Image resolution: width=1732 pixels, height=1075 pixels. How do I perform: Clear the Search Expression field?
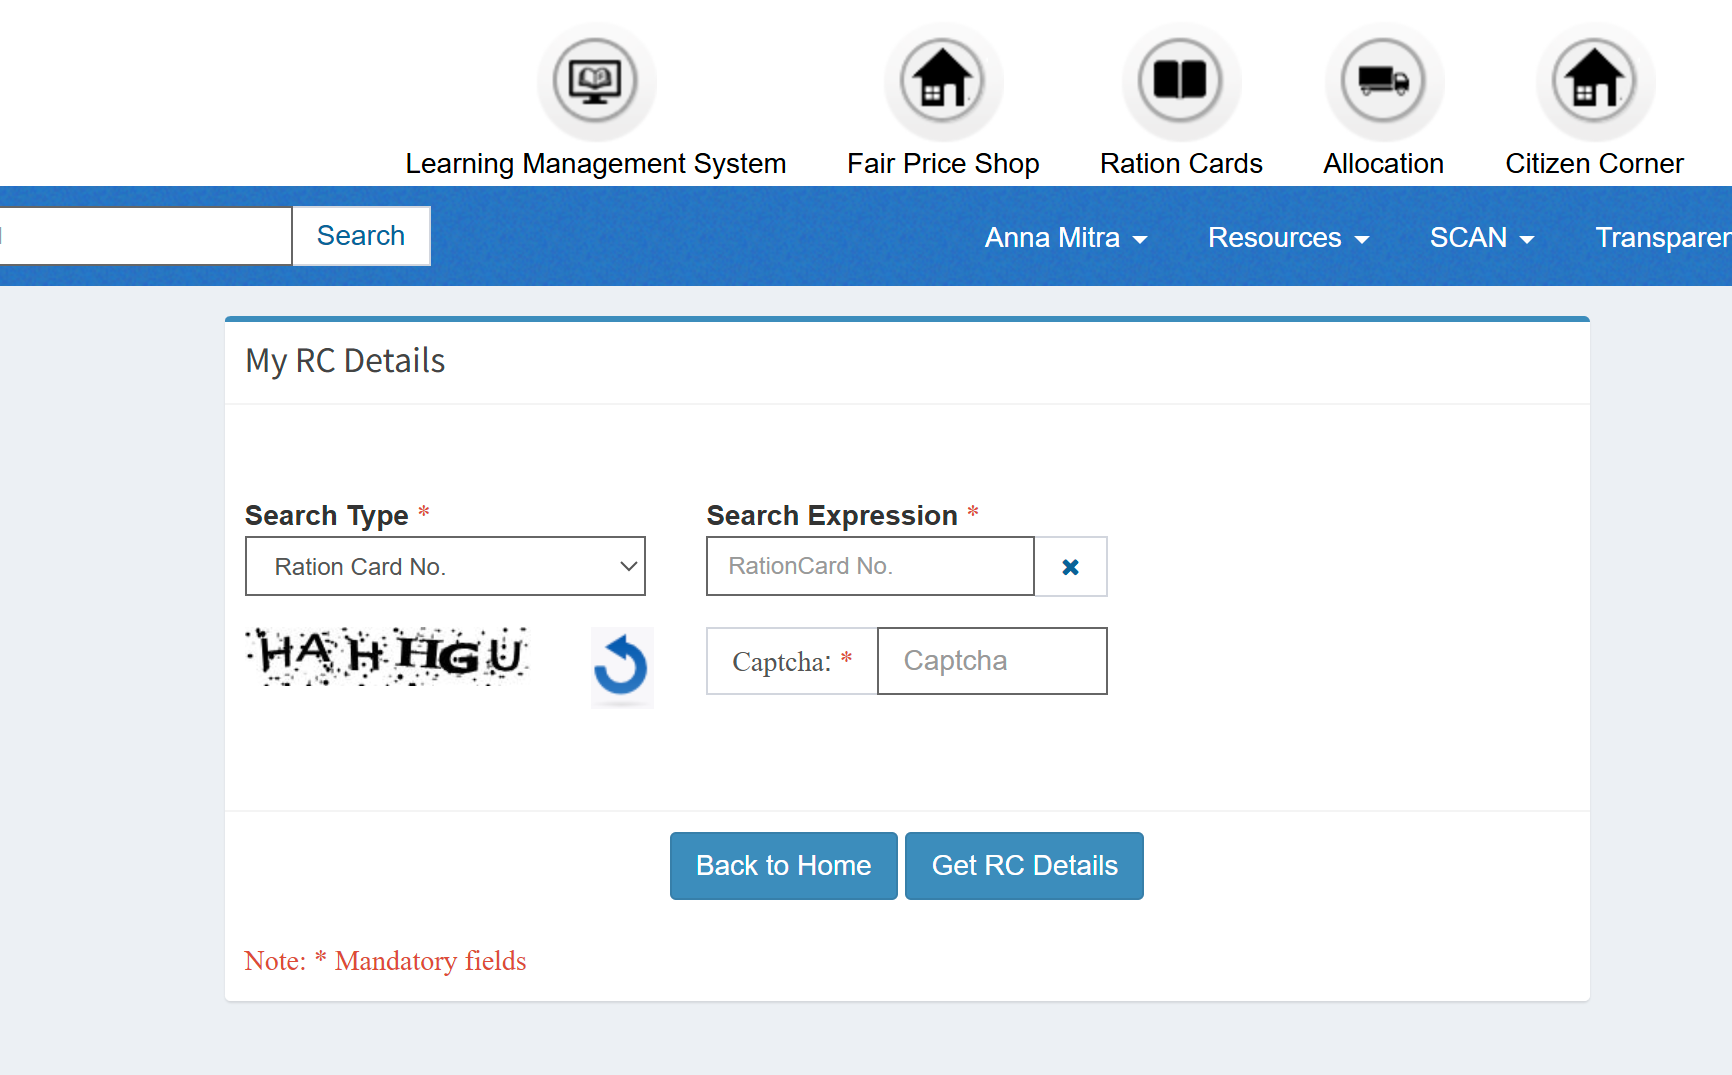point(1070,566)
